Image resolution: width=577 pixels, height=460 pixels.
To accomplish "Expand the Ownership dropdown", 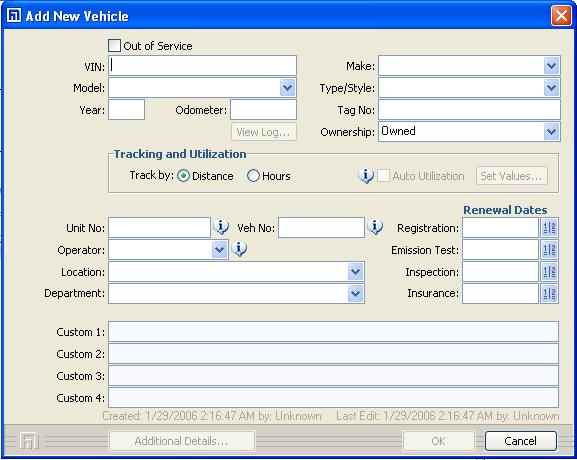I will (x=551, y=131).
